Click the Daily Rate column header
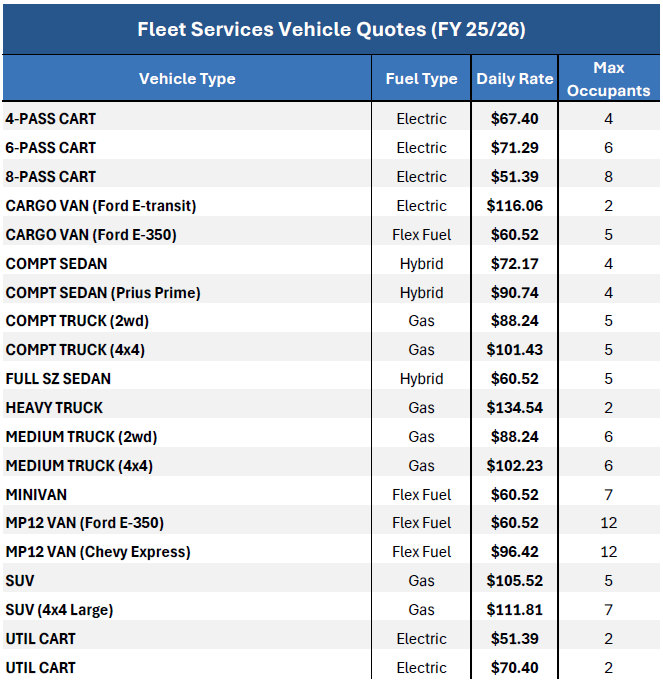663x682 pixels. click(x=515, y=79)
